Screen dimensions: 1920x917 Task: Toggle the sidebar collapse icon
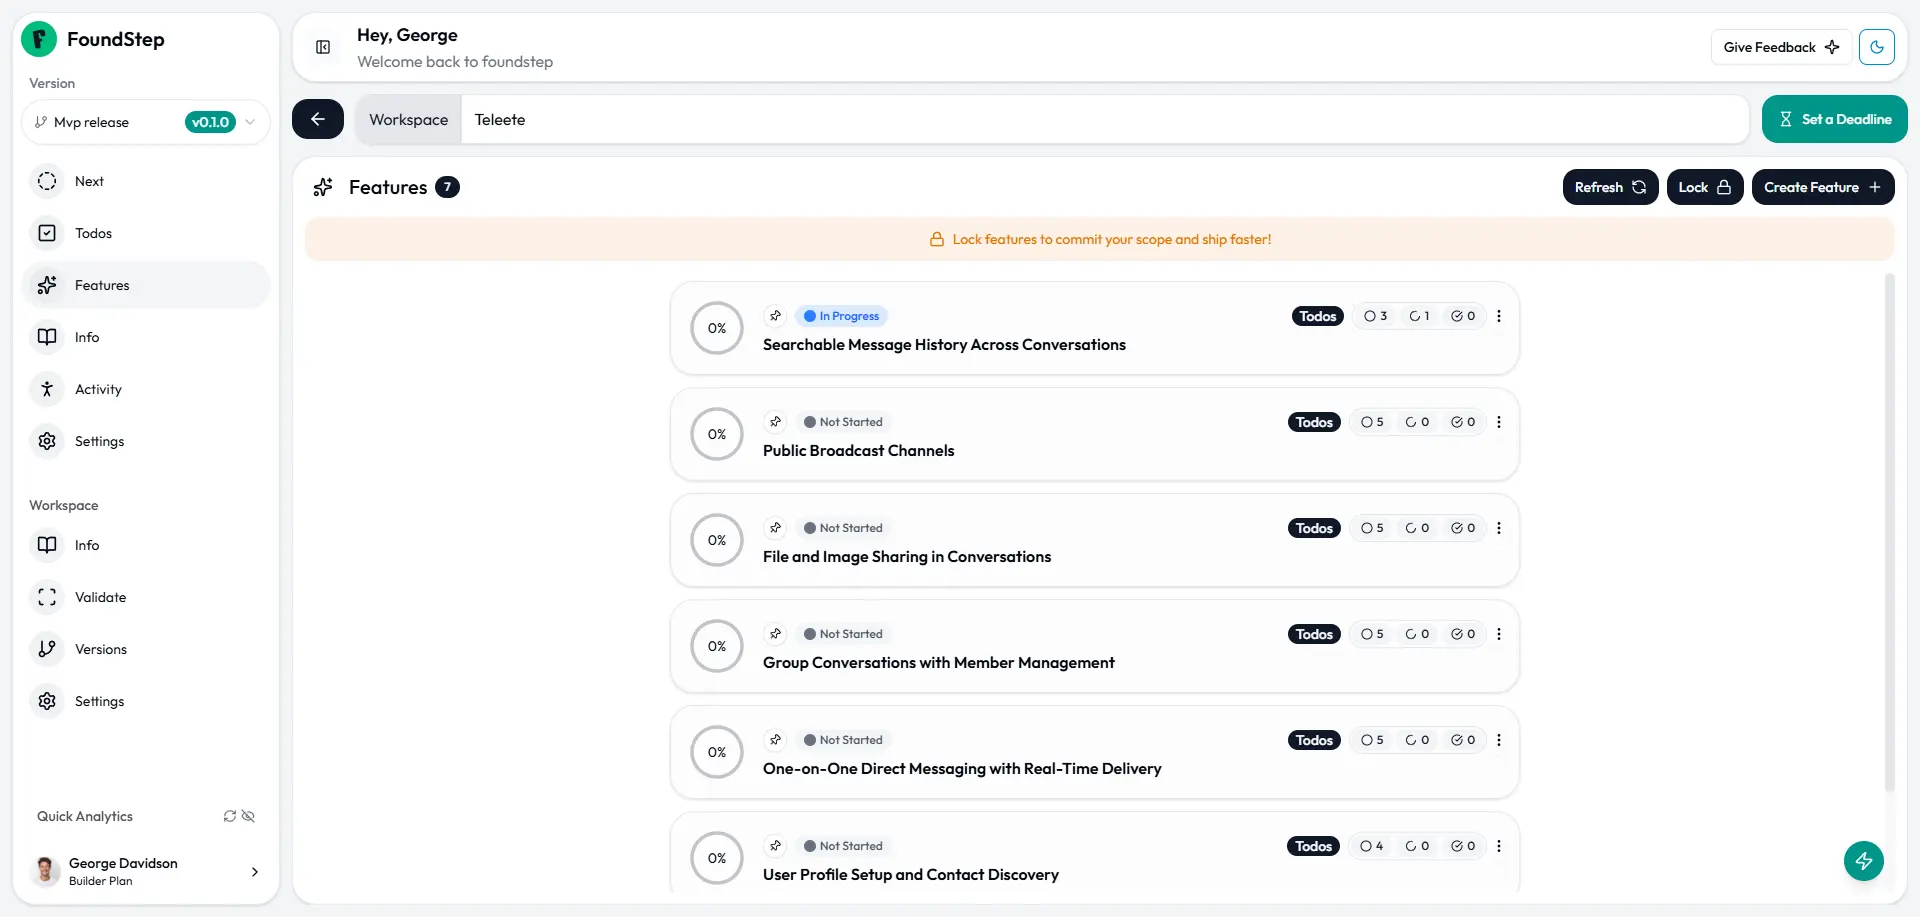pos(323,47)
